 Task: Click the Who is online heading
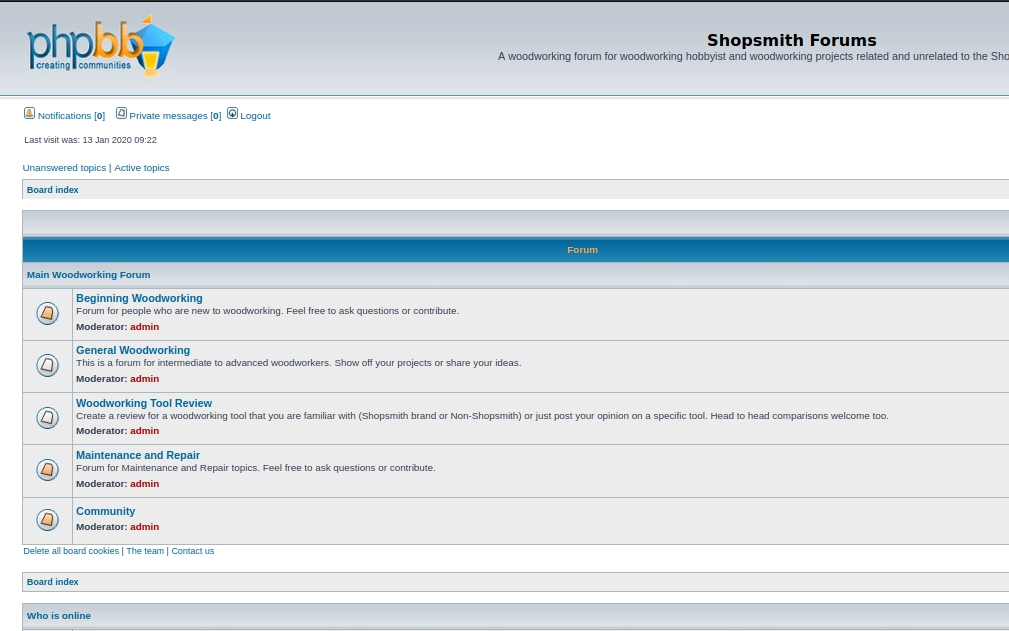[59, 616]
